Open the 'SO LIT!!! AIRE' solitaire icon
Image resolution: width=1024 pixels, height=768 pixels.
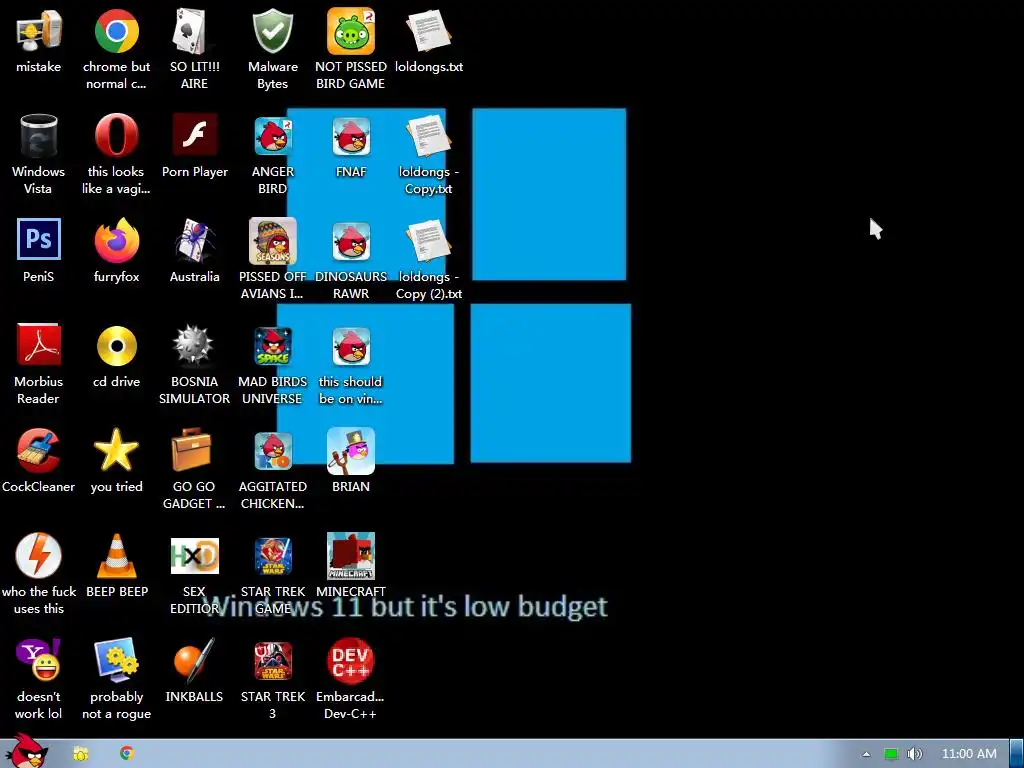(195, 31)
